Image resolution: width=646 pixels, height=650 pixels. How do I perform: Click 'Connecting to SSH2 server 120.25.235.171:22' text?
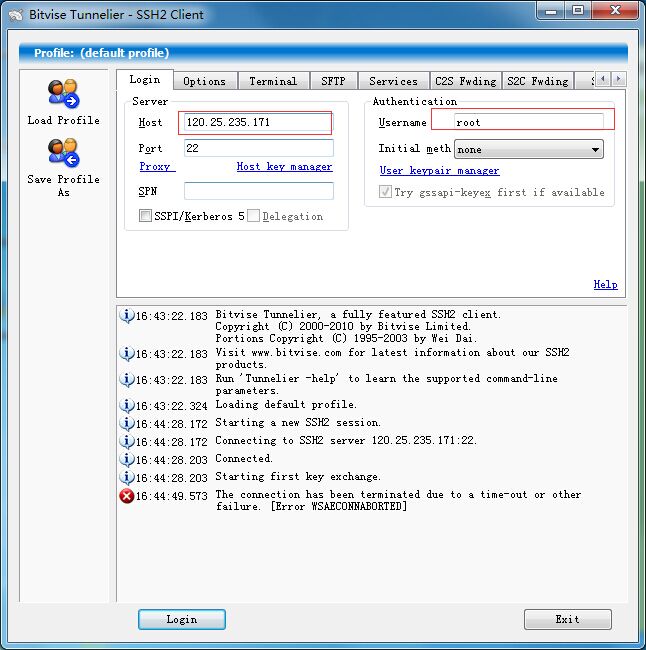tap(346, 440)
